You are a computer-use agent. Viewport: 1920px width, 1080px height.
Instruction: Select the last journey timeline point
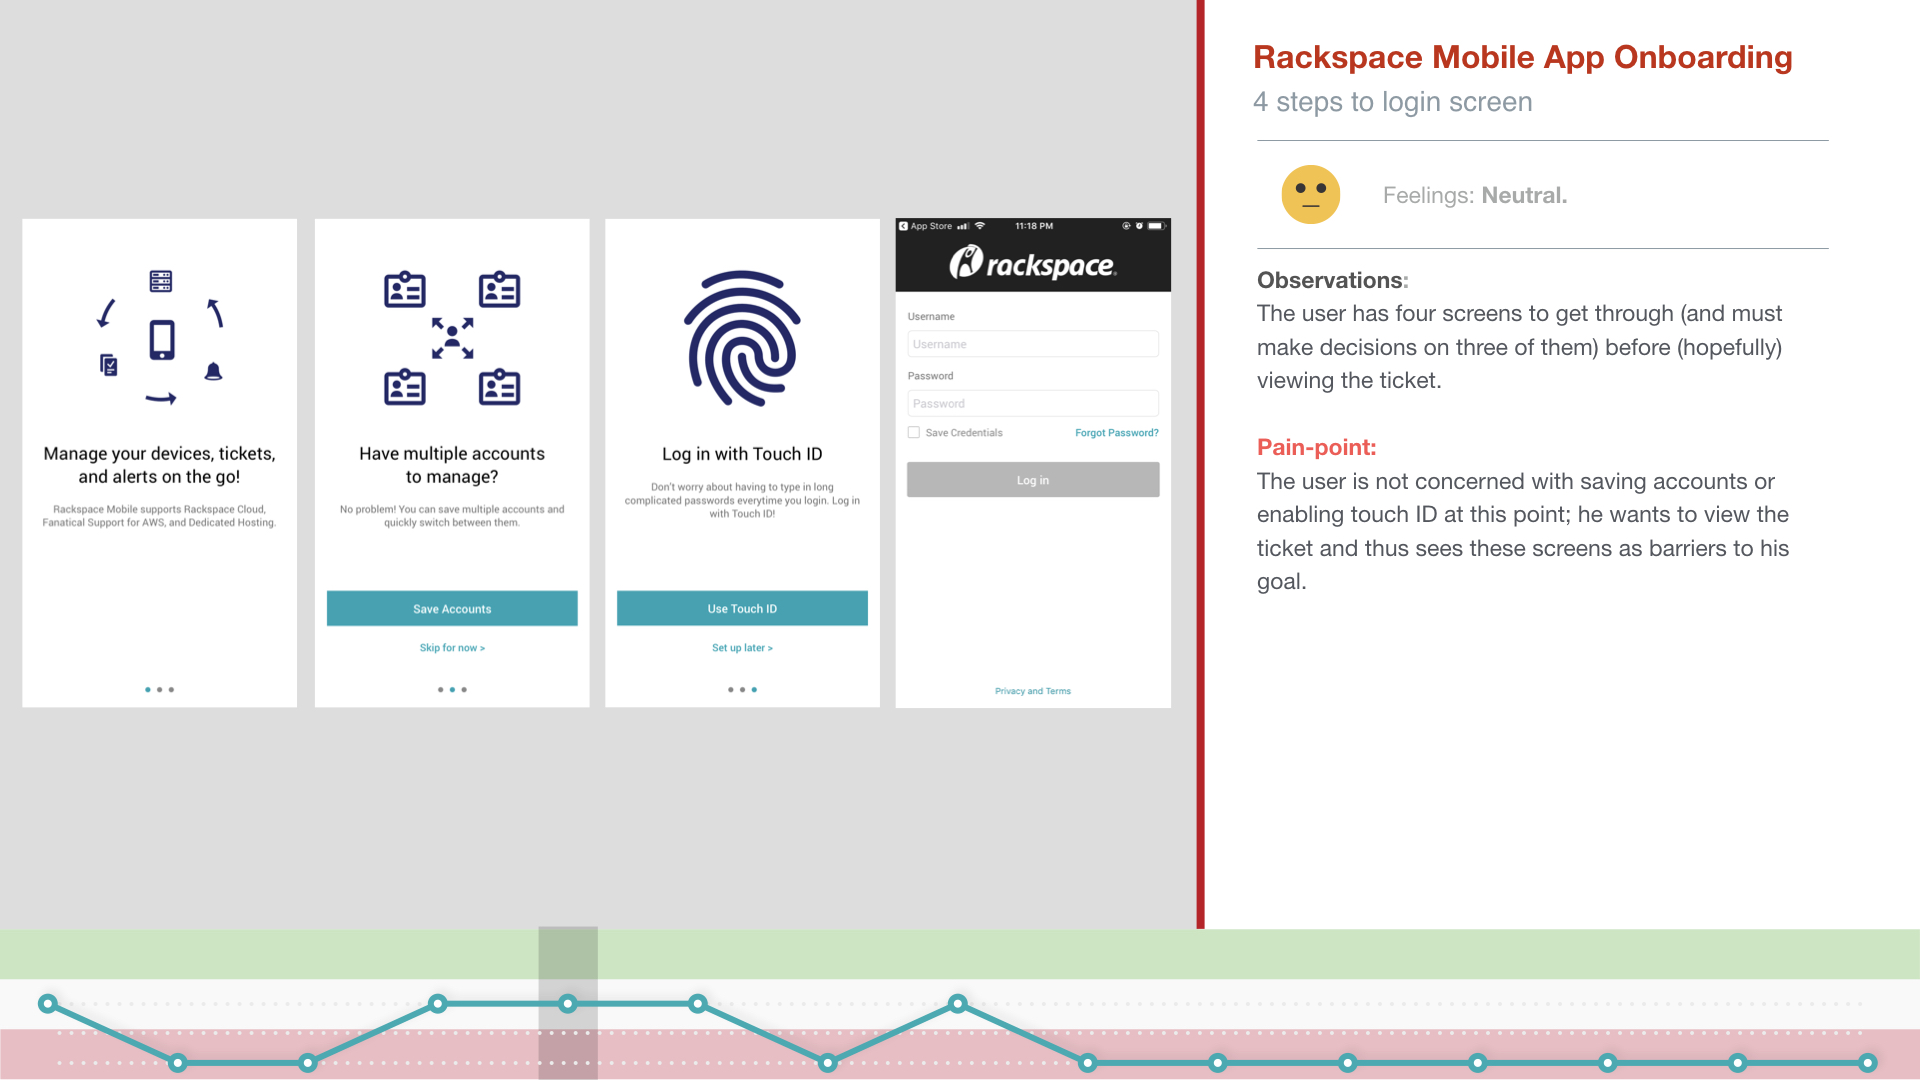(1867, 1063)
